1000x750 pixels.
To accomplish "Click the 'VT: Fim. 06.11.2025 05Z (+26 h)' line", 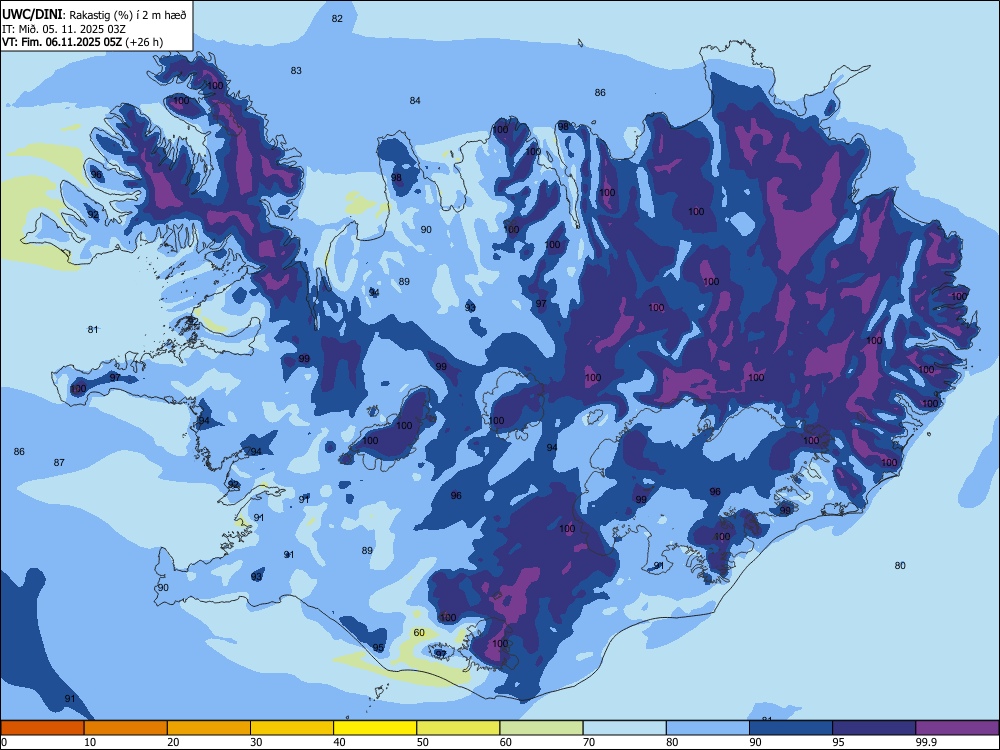I will click(x=82, y=42).
